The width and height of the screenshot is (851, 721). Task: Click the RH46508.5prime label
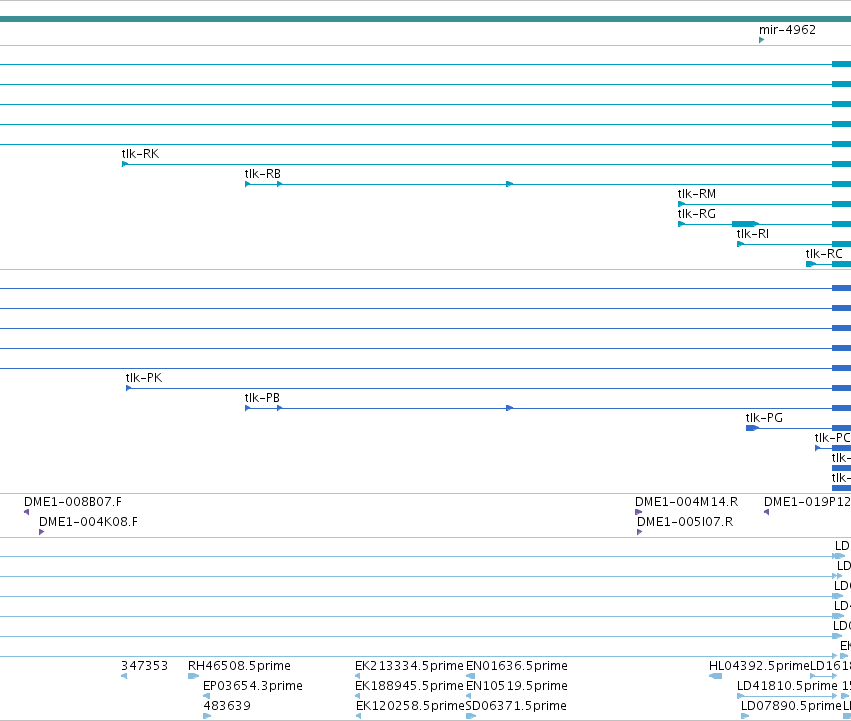[x=239, y=666]
